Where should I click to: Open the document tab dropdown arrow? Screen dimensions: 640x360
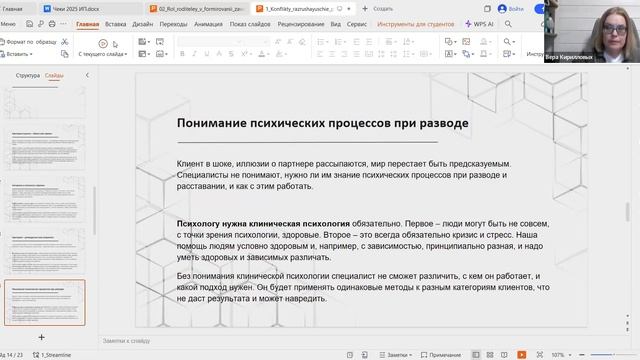[x=349, y=9]
